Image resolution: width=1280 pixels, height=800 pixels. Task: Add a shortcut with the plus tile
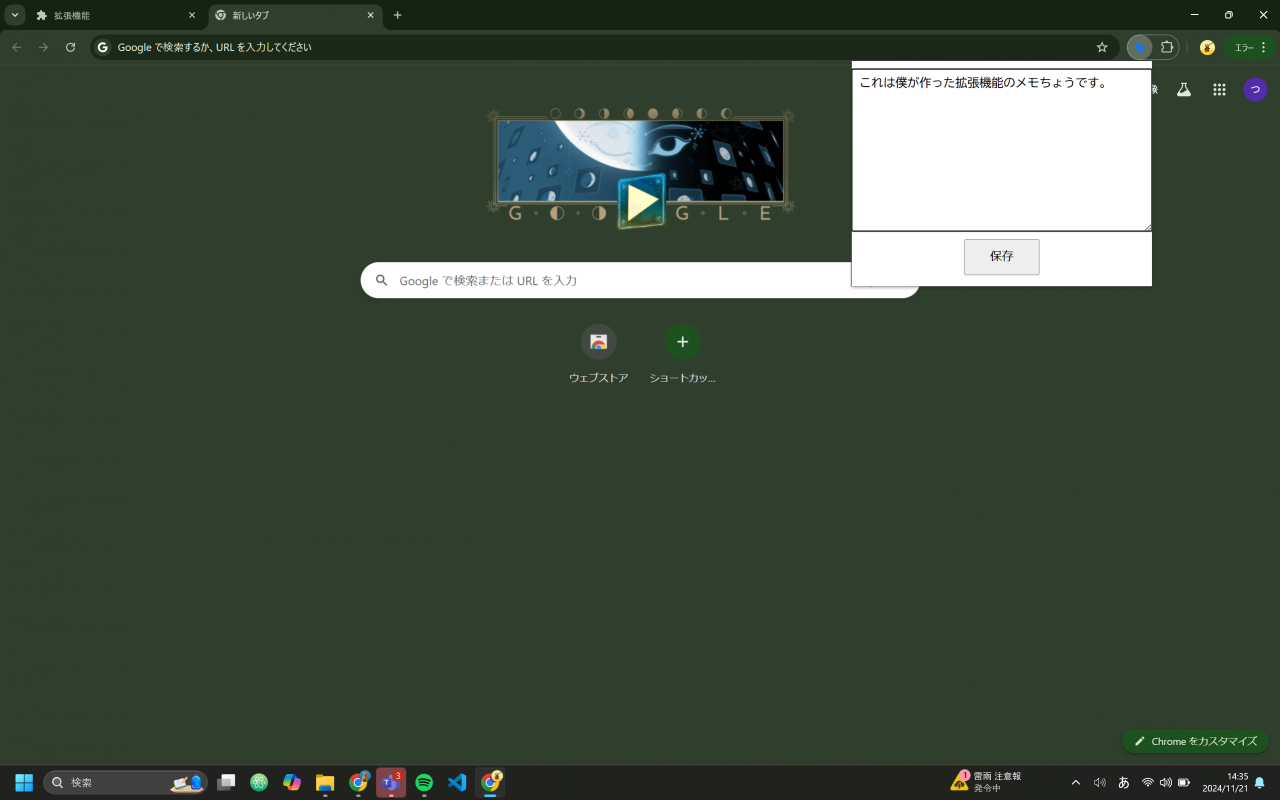coord(682,354)
